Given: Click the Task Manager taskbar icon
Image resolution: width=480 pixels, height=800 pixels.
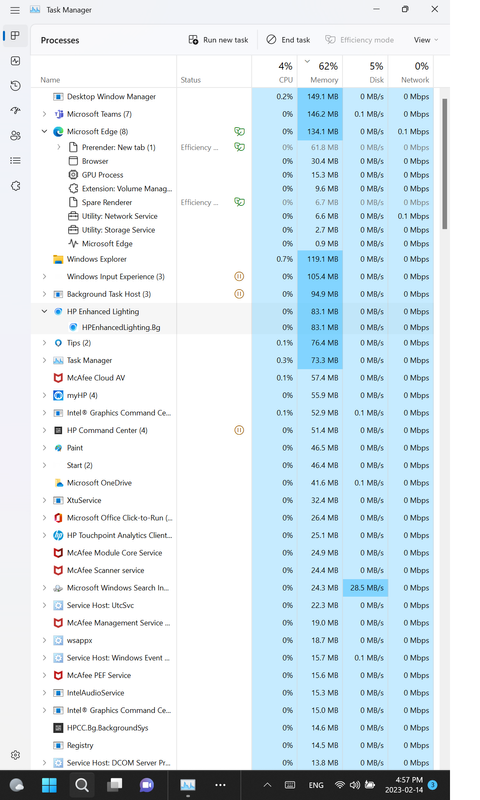Looking at the screenshot, I should 188,785.
